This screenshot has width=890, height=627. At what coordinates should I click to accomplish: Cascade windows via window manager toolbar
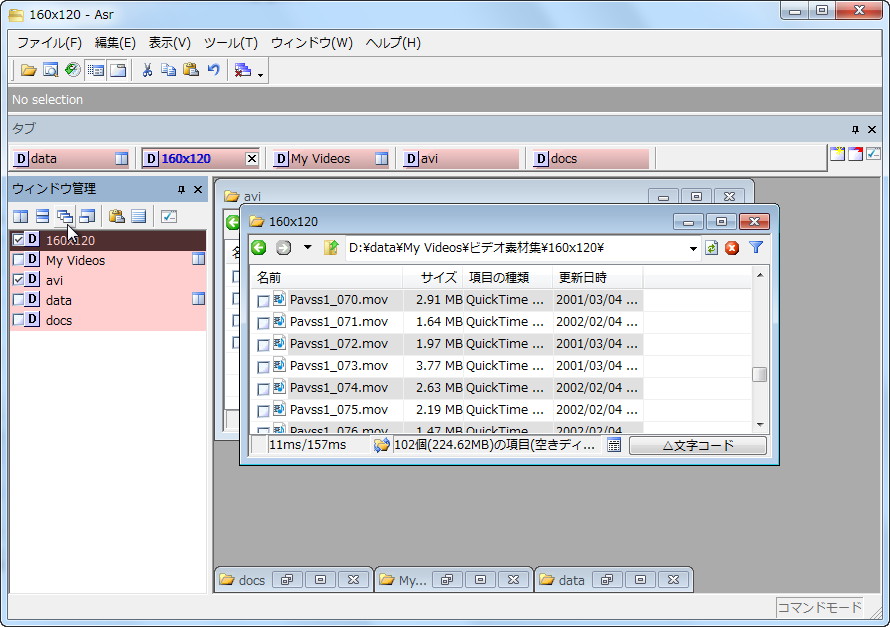point(65,216)
